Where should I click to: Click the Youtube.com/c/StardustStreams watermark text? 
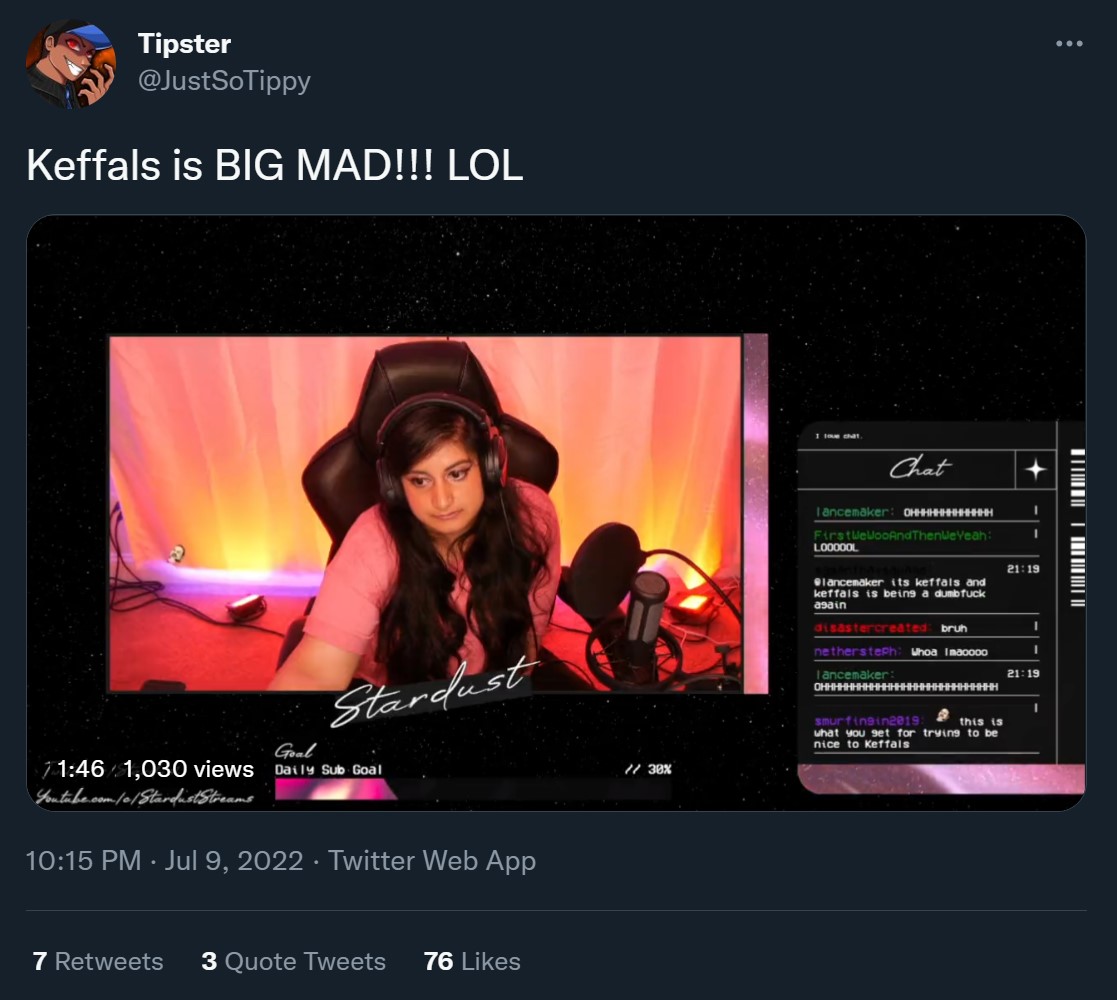pos(145,797)
